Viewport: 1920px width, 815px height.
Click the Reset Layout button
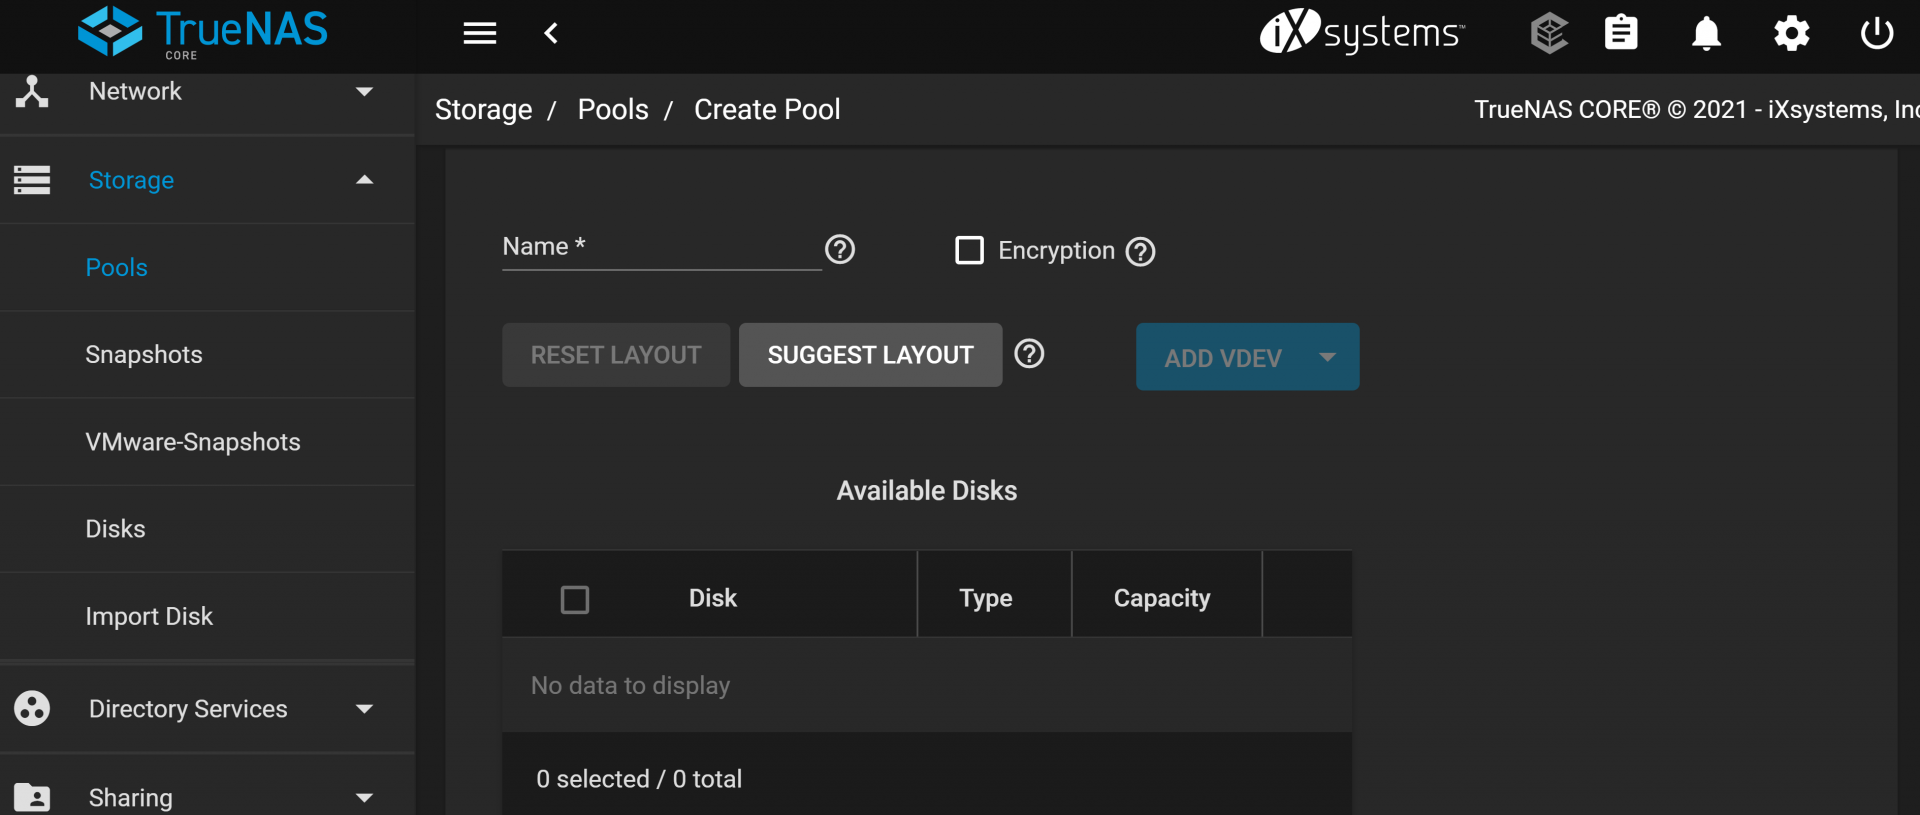pos(616,355)
